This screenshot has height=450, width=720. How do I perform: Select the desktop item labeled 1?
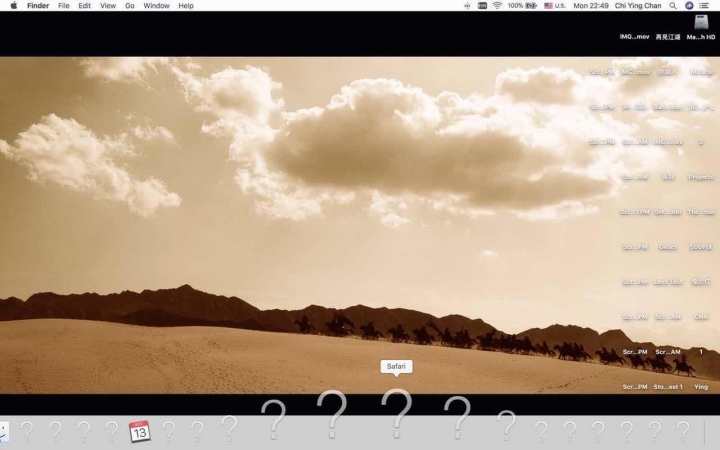click(701, 352)
